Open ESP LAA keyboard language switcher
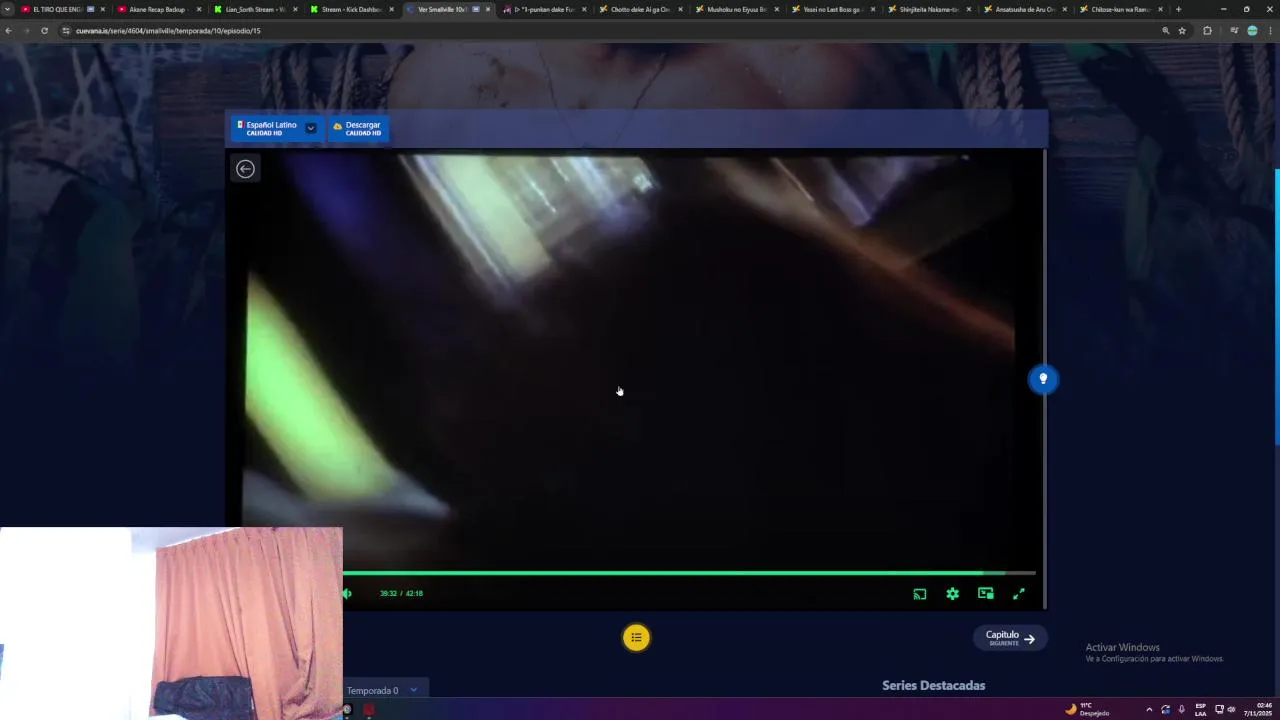The image size is (1280, 720). (1201, 709)
